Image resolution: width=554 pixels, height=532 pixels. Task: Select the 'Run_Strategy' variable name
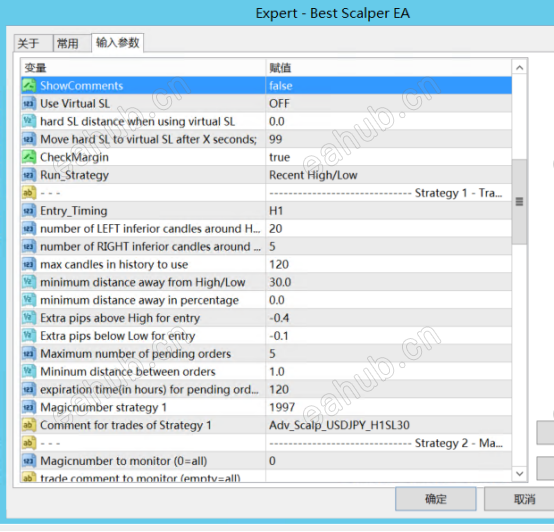click(74, 175)
